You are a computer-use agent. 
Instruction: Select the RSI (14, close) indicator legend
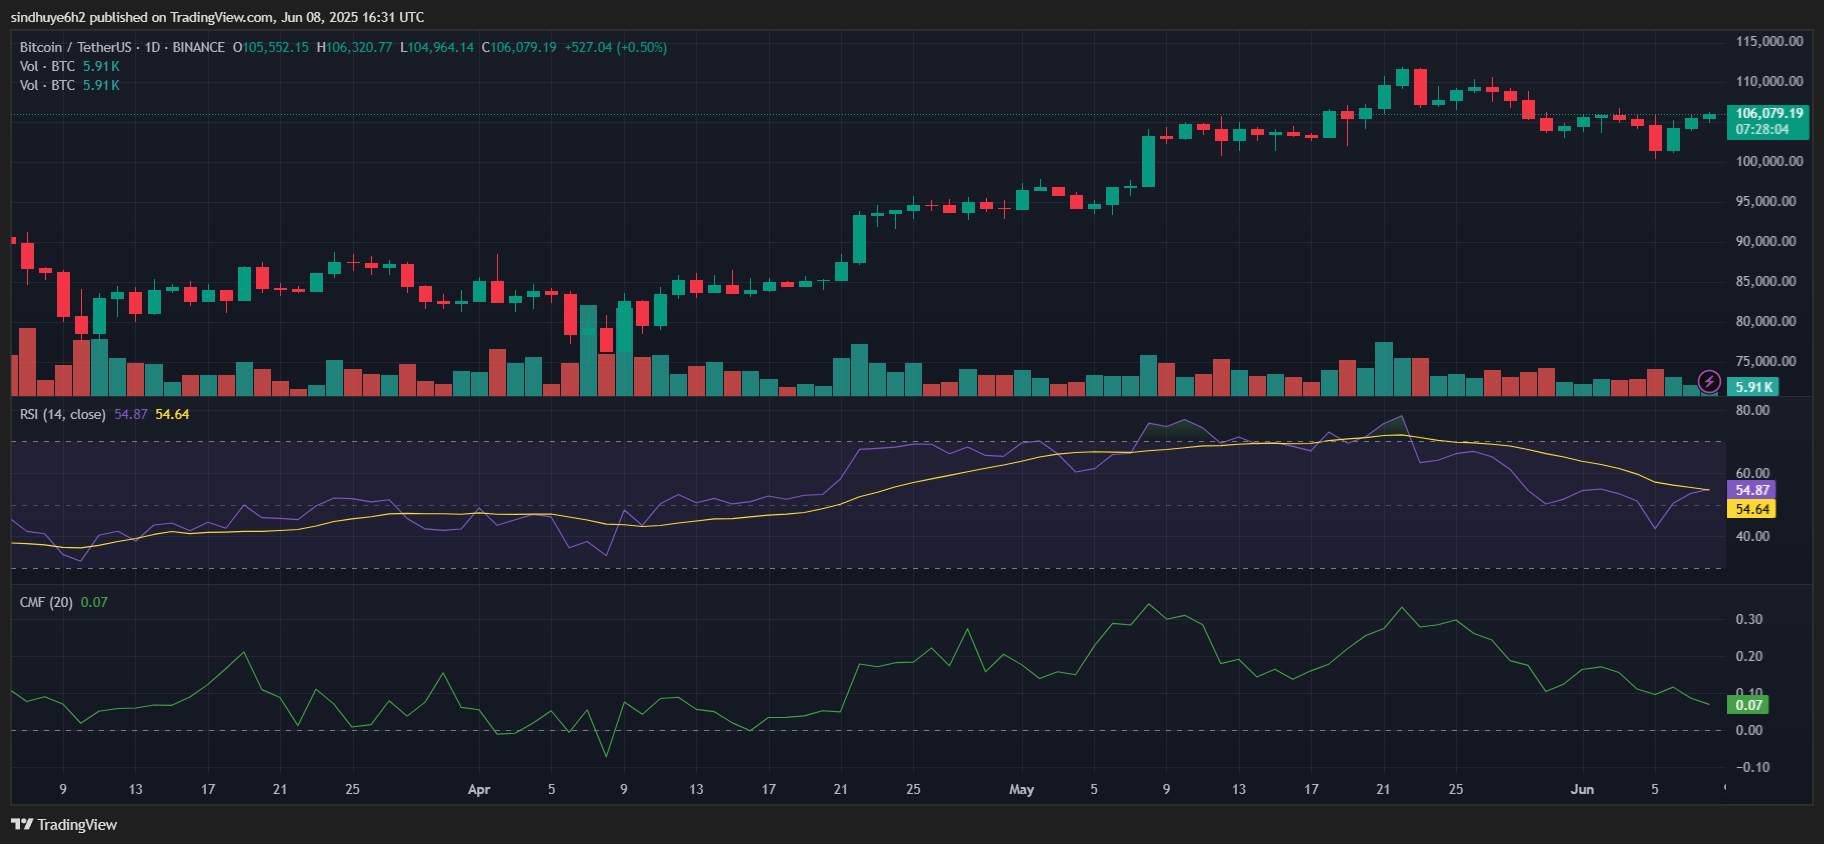[62, 414]
